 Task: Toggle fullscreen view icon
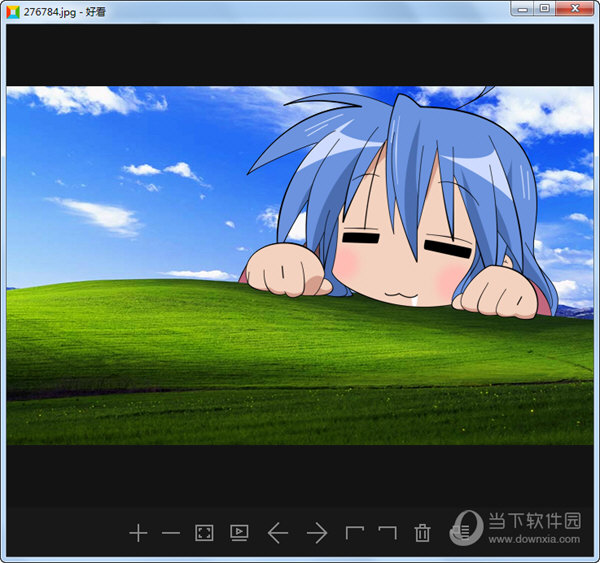204,533
